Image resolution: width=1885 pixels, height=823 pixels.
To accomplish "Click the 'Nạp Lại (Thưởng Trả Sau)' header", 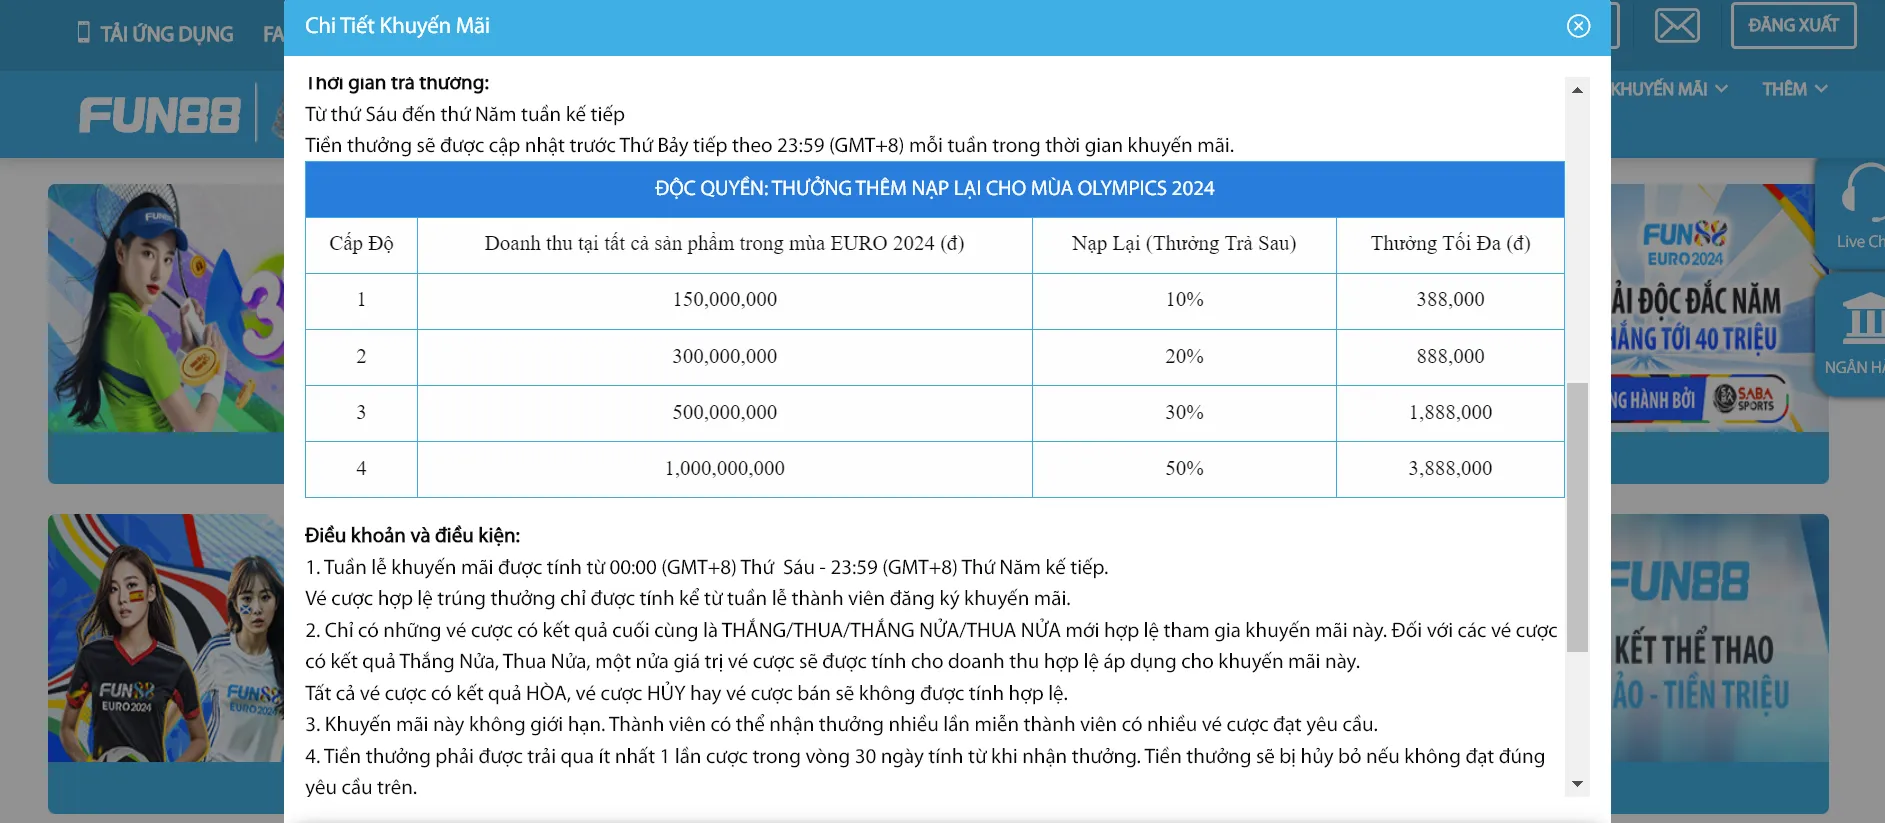I will pos(1184,244).
